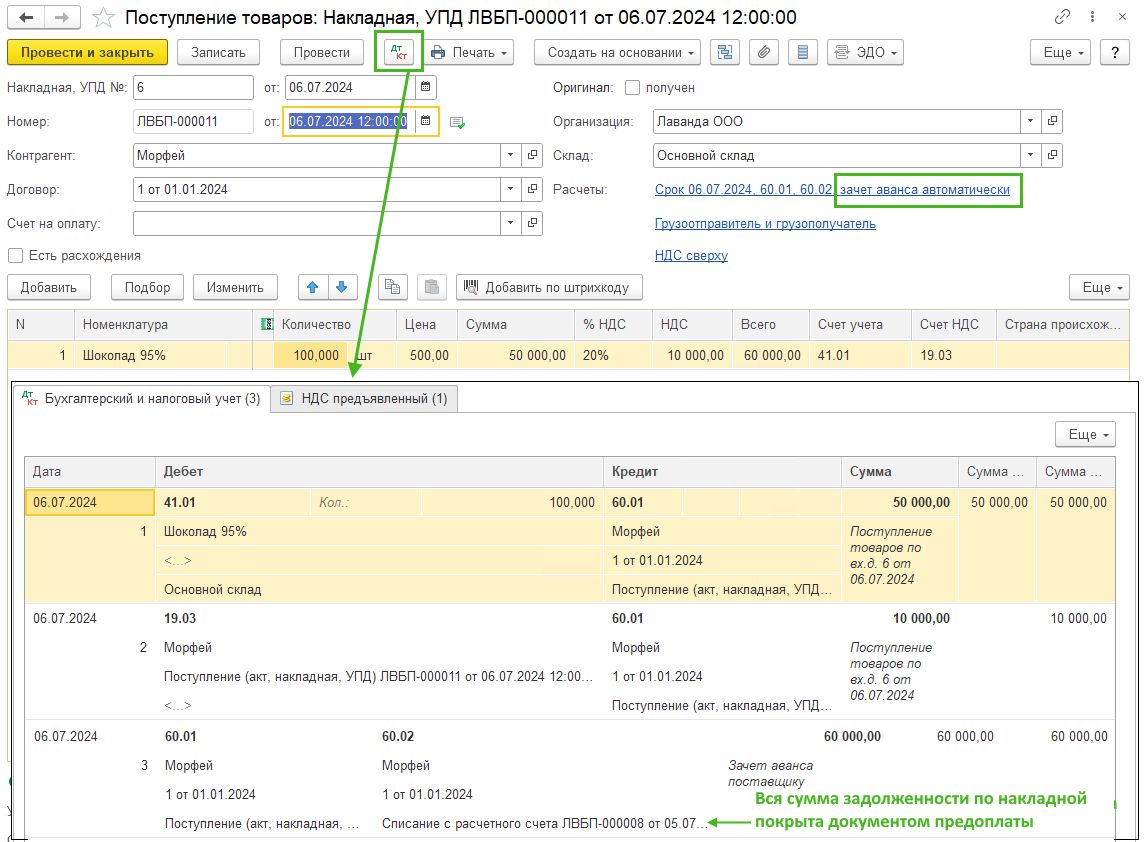
Task: Click the Номер field ЛВБП-000011
Action: (193, 121)
